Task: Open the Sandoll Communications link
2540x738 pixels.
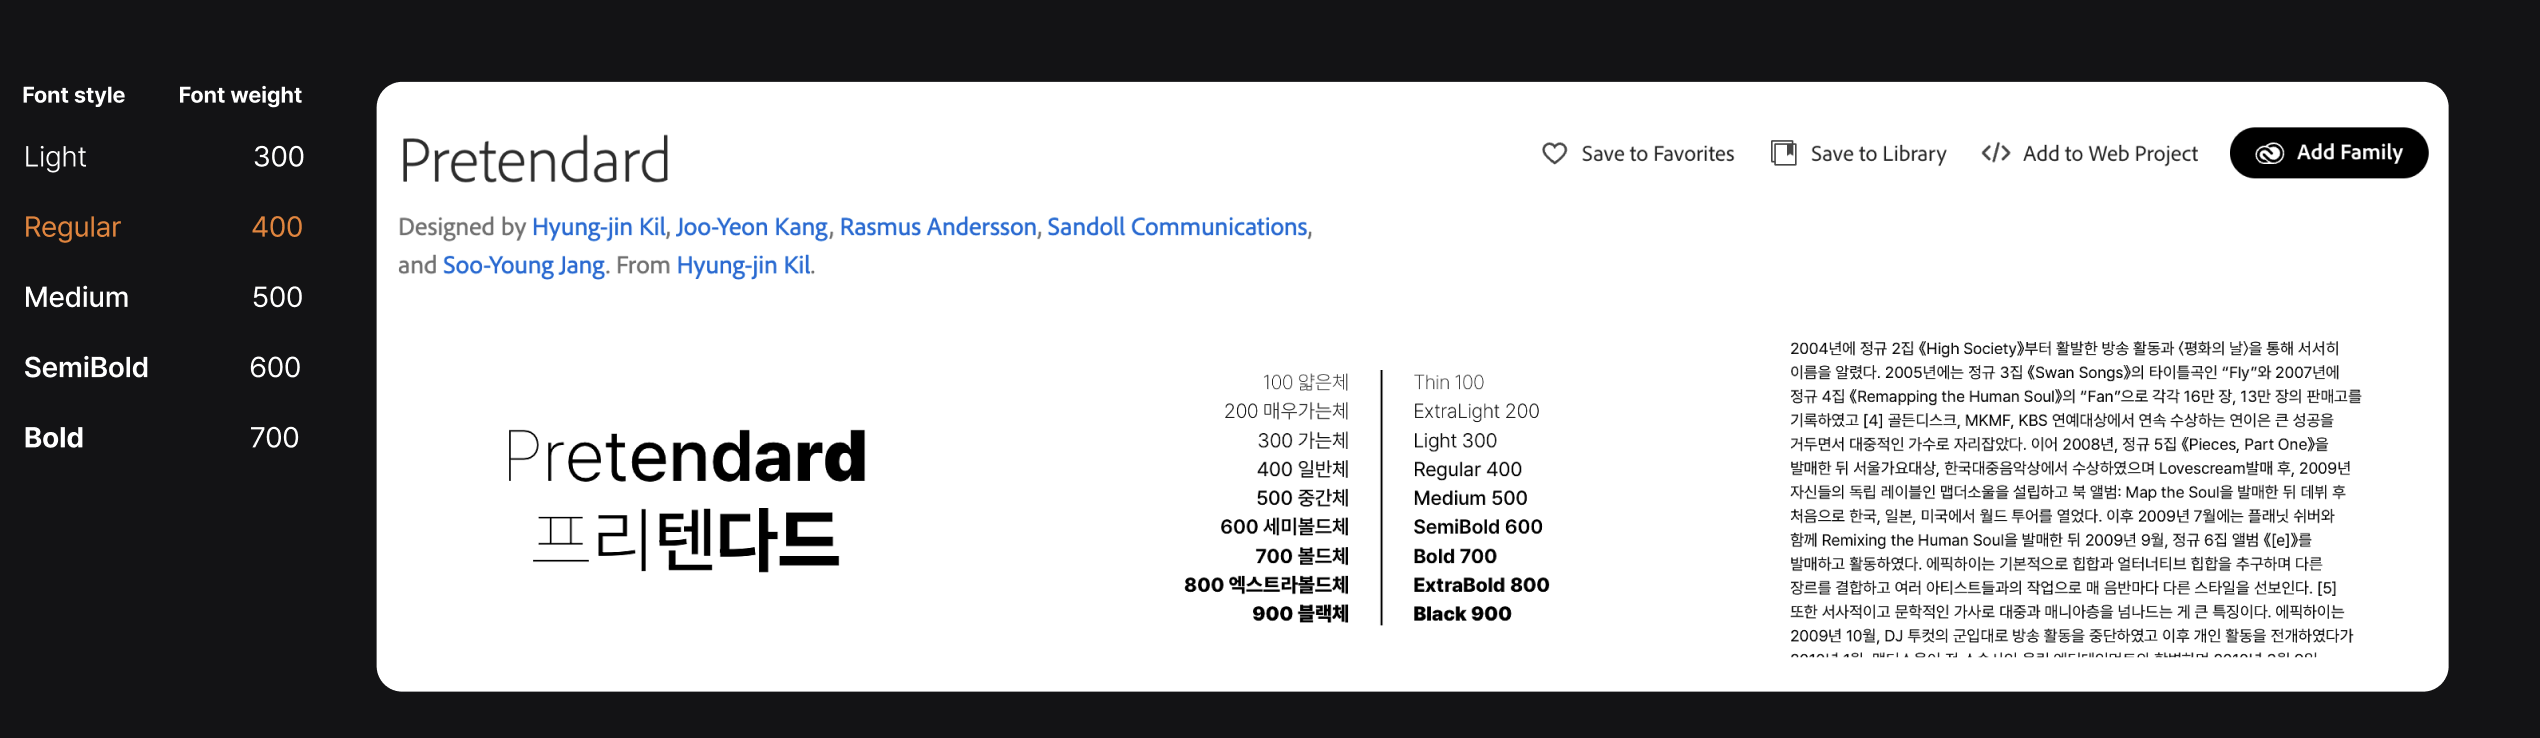Action: pos(1177,227)
